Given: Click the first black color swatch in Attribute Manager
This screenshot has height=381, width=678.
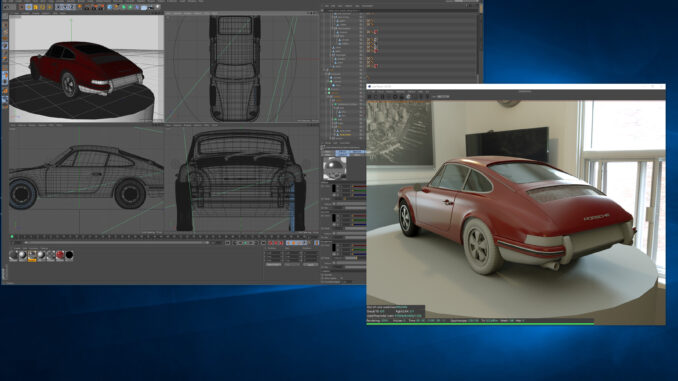Looking at the screenshot, I should click(334, 189).
